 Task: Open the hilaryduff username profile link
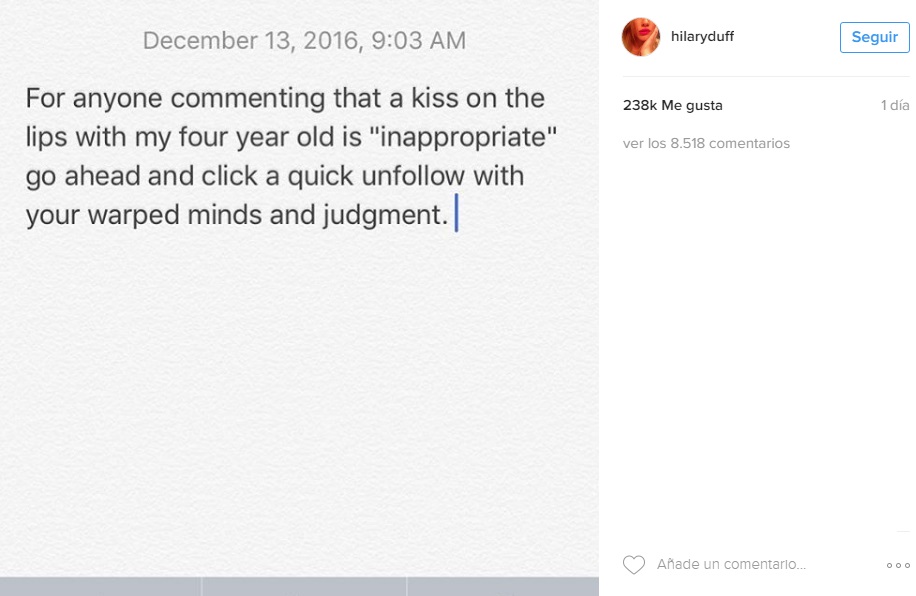point(701,37)
